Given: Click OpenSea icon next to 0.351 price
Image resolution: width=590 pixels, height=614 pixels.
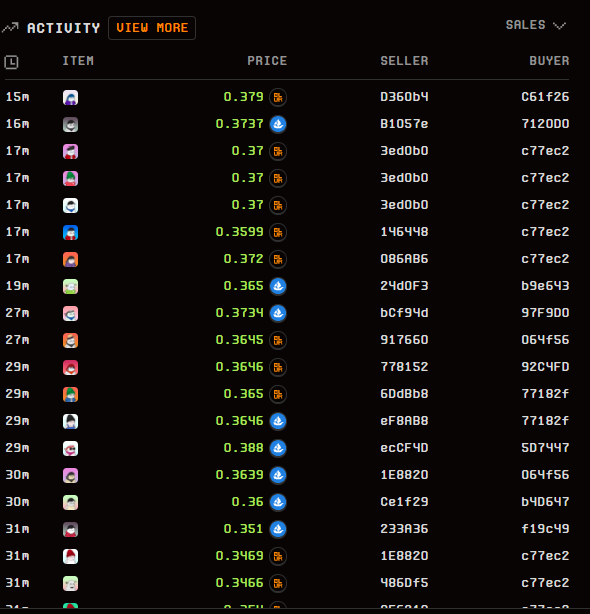Looking at the screenshot, I should (x=278, y=529).
